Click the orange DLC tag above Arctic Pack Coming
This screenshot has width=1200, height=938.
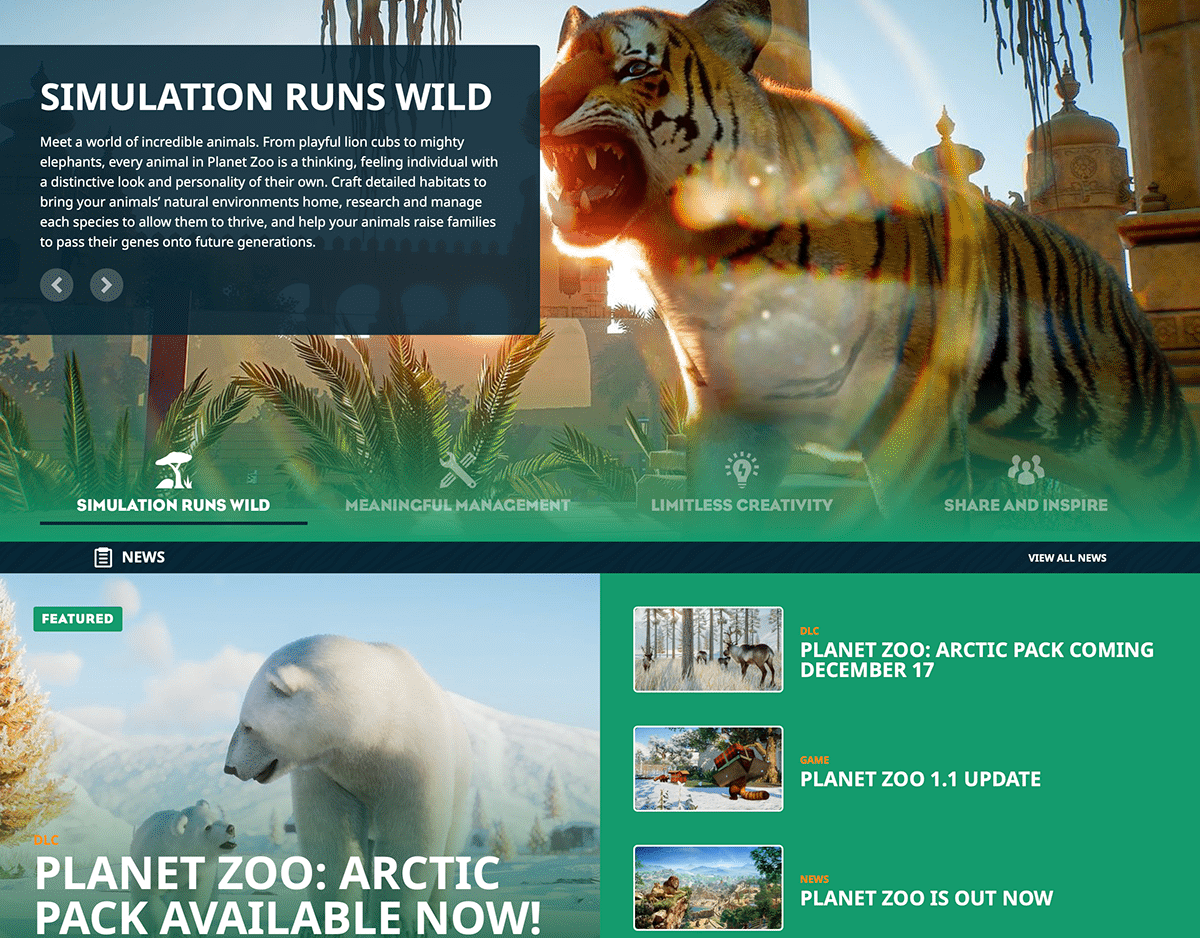tap(809, 631)
